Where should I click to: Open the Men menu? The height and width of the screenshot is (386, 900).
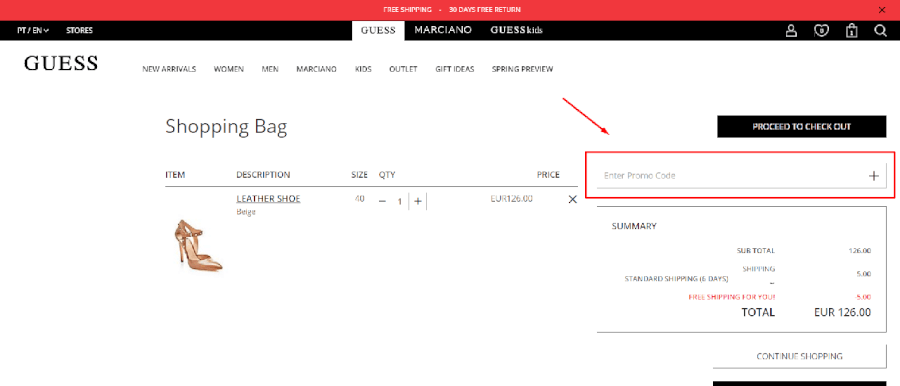(x=270, y=69)
